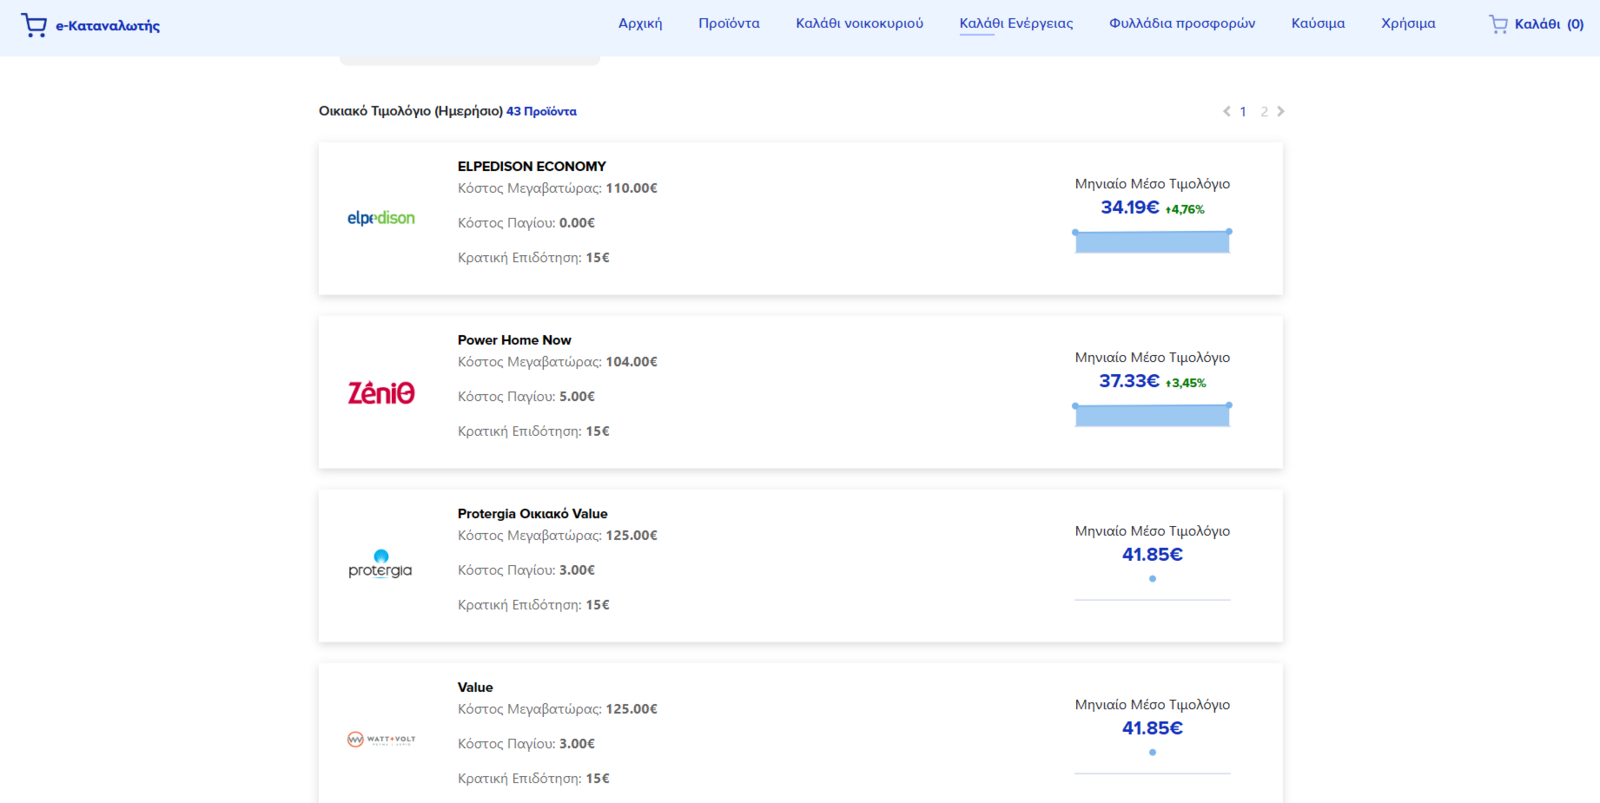Open Φυλλάδια προσφορών page

coord(1182,23)
